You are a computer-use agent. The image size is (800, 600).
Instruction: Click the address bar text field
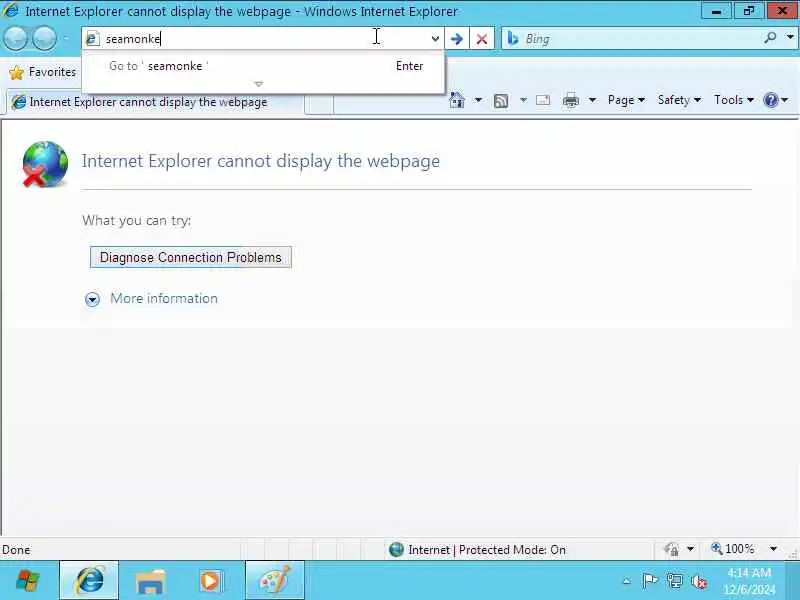(x=263, y=39)
